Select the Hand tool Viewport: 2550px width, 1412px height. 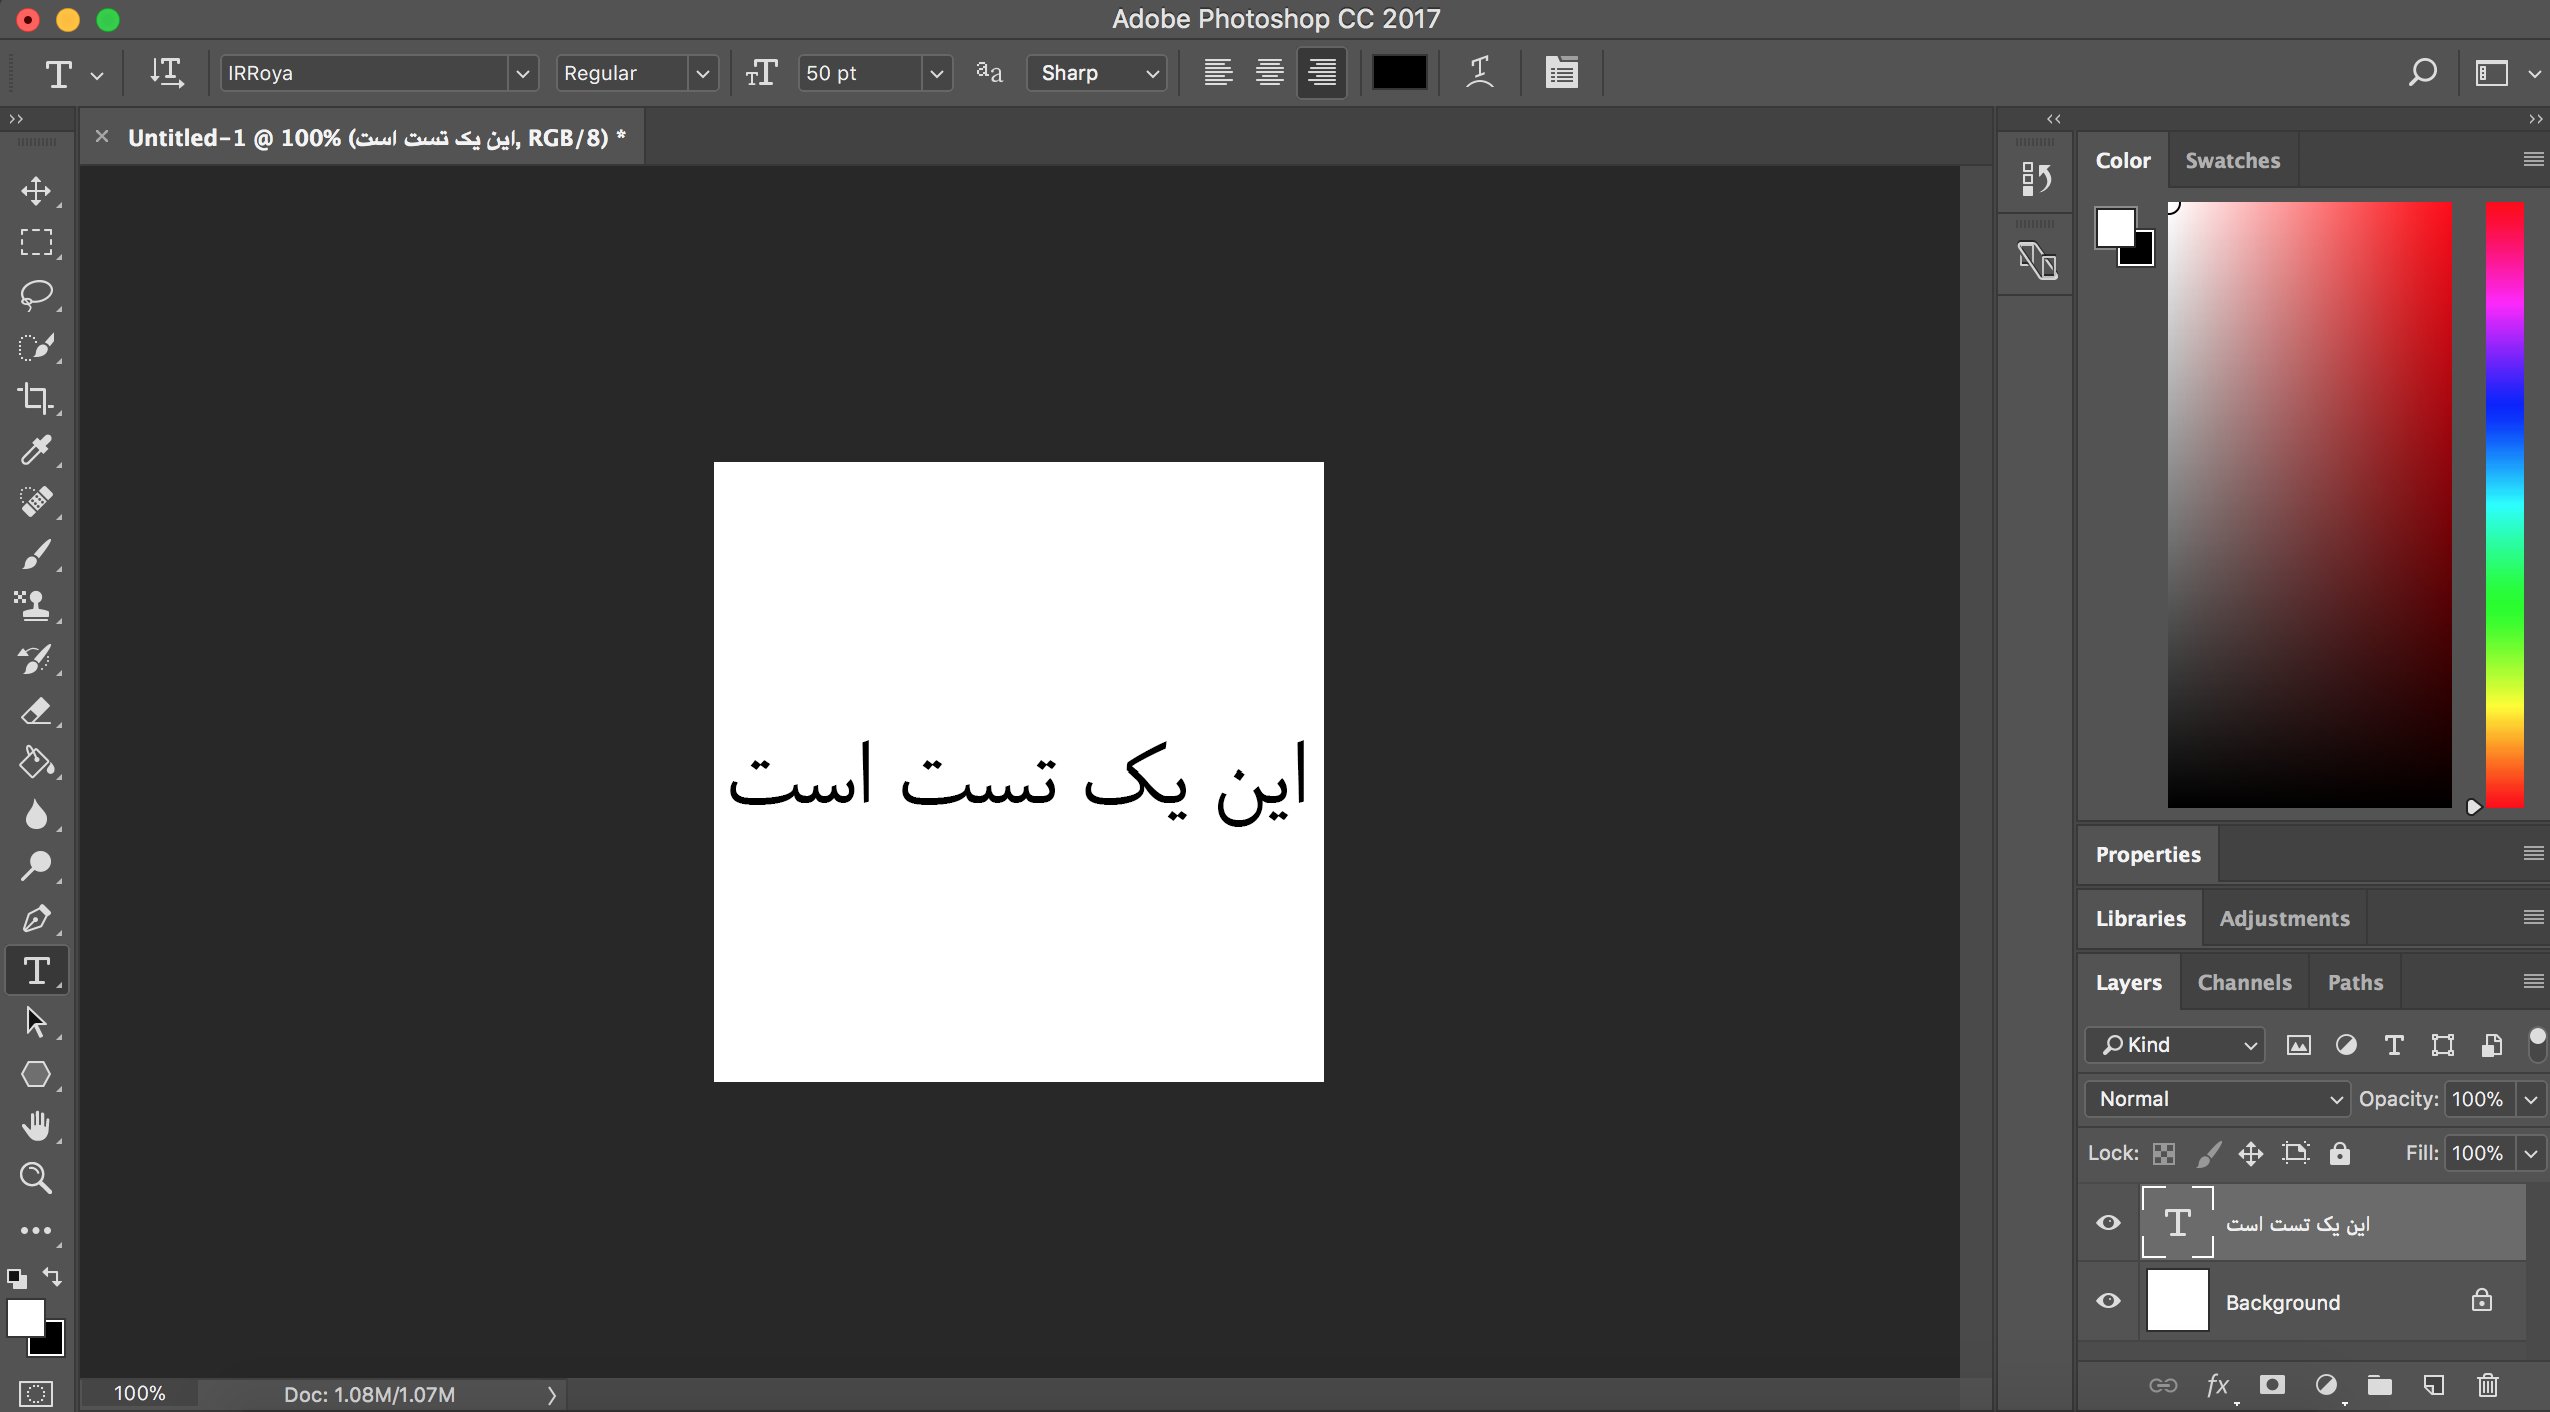36,1126
